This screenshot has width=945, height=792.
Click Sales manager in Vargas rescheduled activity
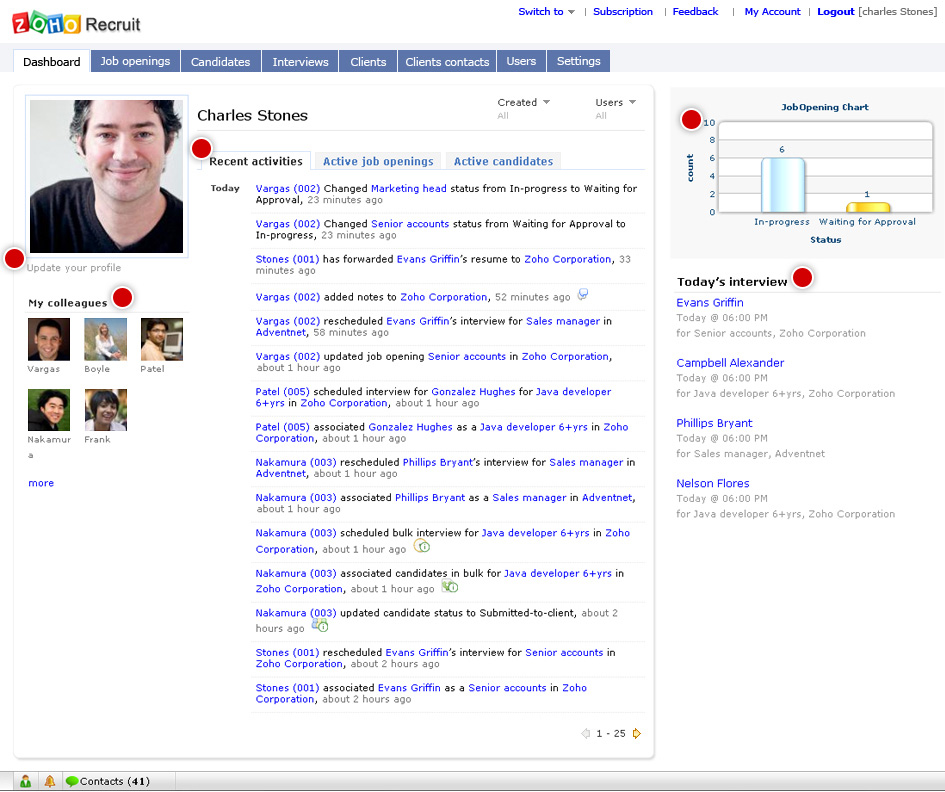click(x=563, y=321)
